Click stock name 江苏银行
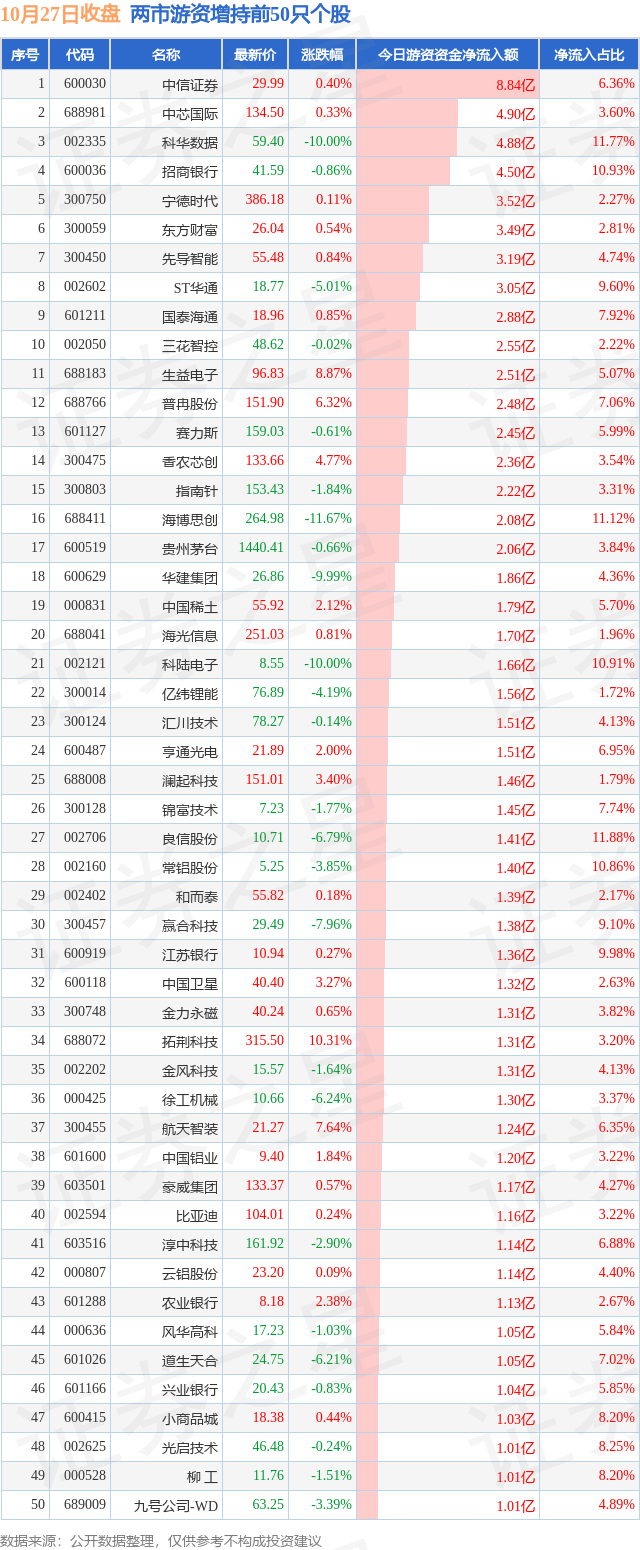Image resolution: width=640 pixels, height=1550 pixels. click(190, 954)
